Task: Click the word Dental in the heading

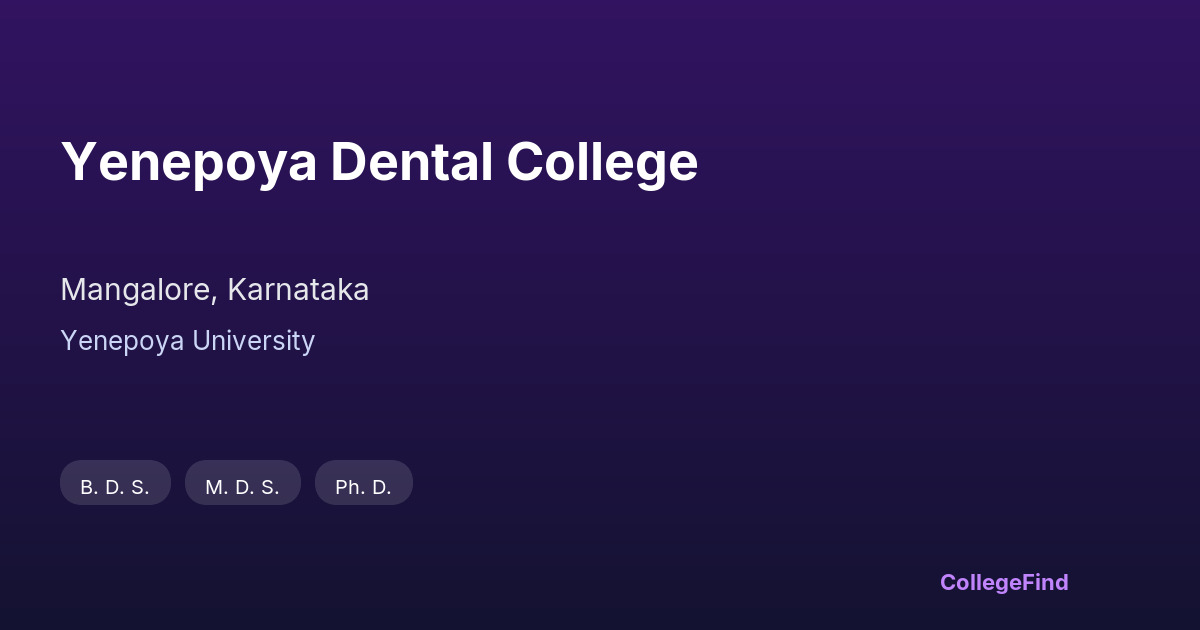Action: point(412,162)
